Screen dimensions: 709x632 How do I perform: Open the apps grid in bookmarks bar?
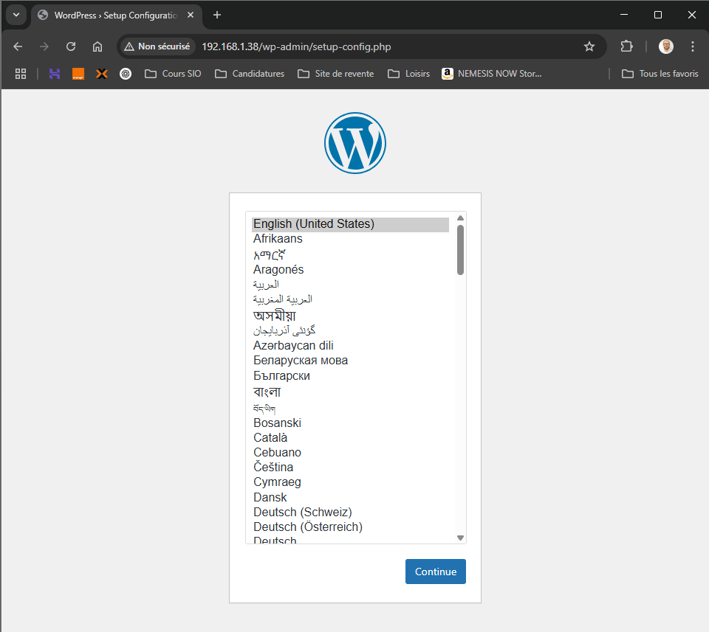20,74
